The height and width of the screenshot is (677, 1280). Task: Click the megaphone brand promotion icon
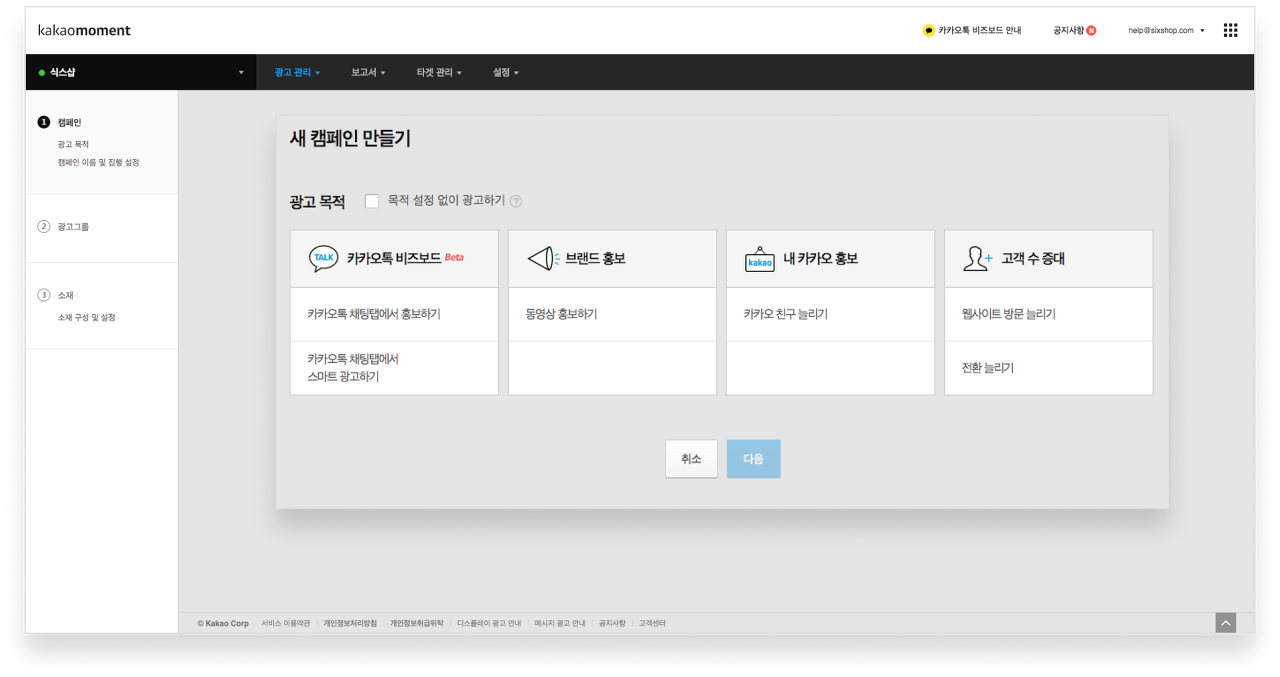542,258
